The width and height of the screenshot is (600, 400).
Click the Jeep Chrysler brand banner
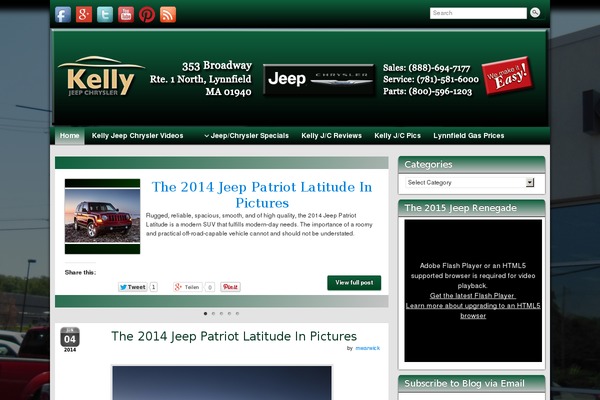319,80
